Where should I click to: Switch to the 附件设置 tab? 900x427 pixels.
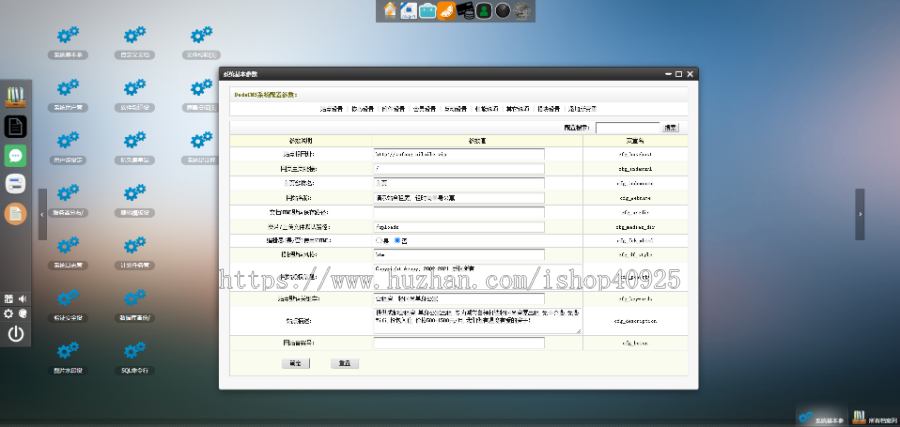coord(393,108)
